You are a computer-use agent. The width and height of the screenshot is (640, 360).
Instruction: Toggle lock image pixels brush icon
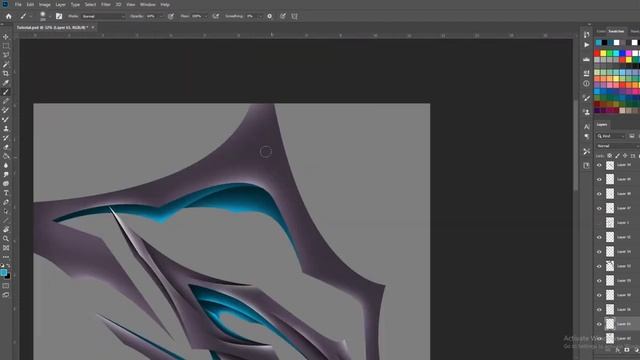[617, 156]
